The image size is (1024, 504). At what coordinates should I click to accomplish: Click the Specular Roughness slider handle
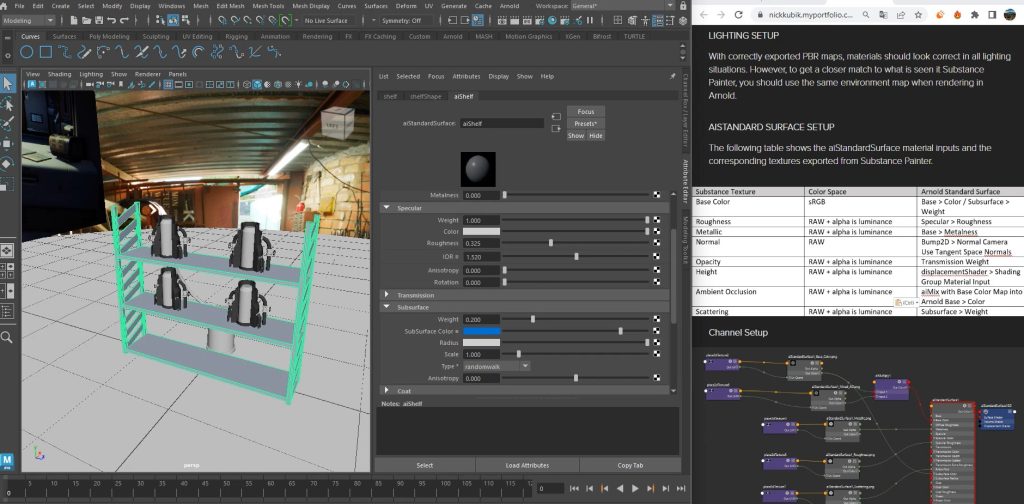pyautogui.click(x=551, y=243)
